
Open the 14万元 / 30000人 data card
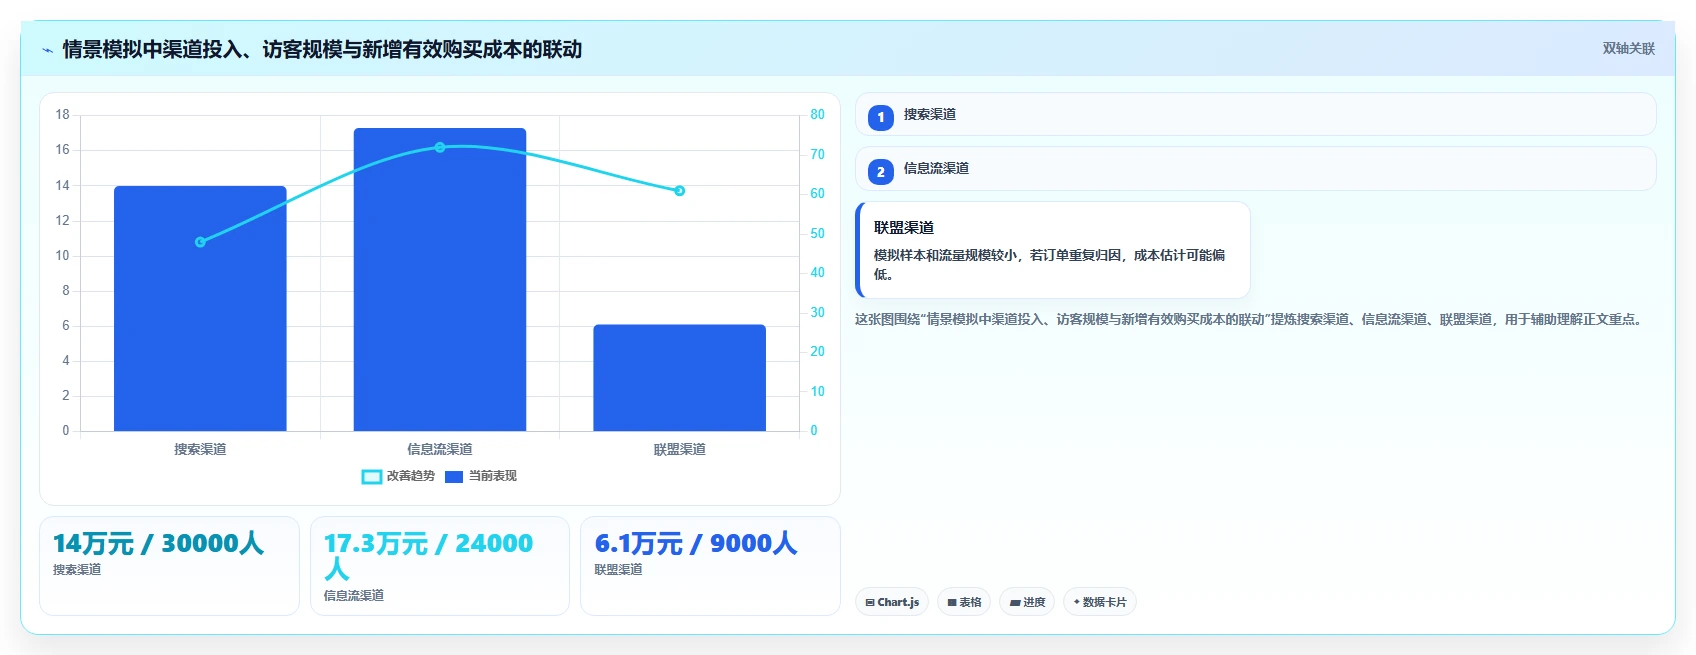tap(169, 565)
